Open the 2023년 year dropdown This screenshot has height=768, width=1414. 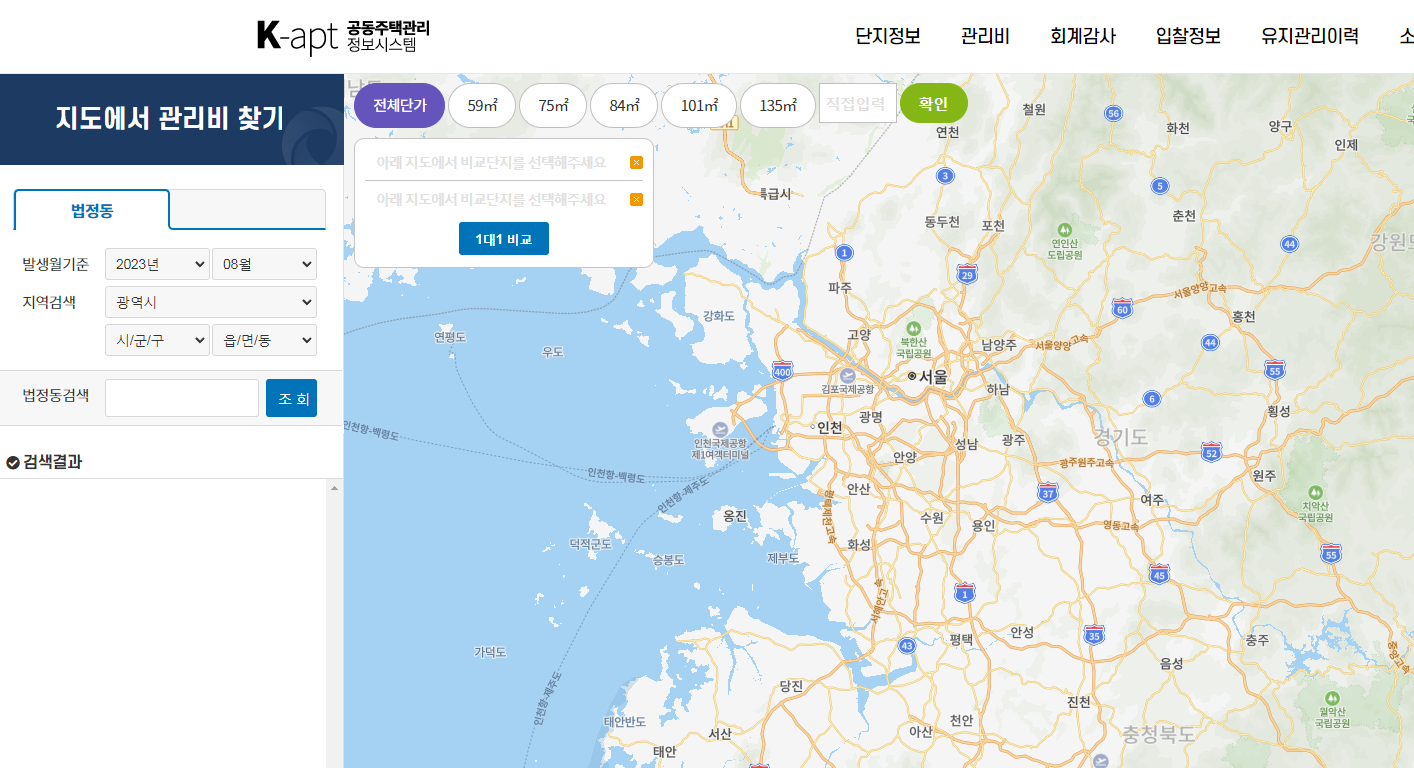[x=157, y=264]
